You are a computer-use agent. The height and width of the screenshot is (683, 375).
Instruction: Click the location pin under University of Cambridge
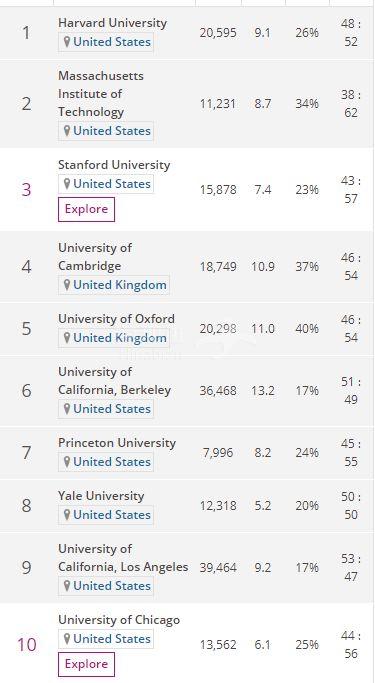pos(67,285)
